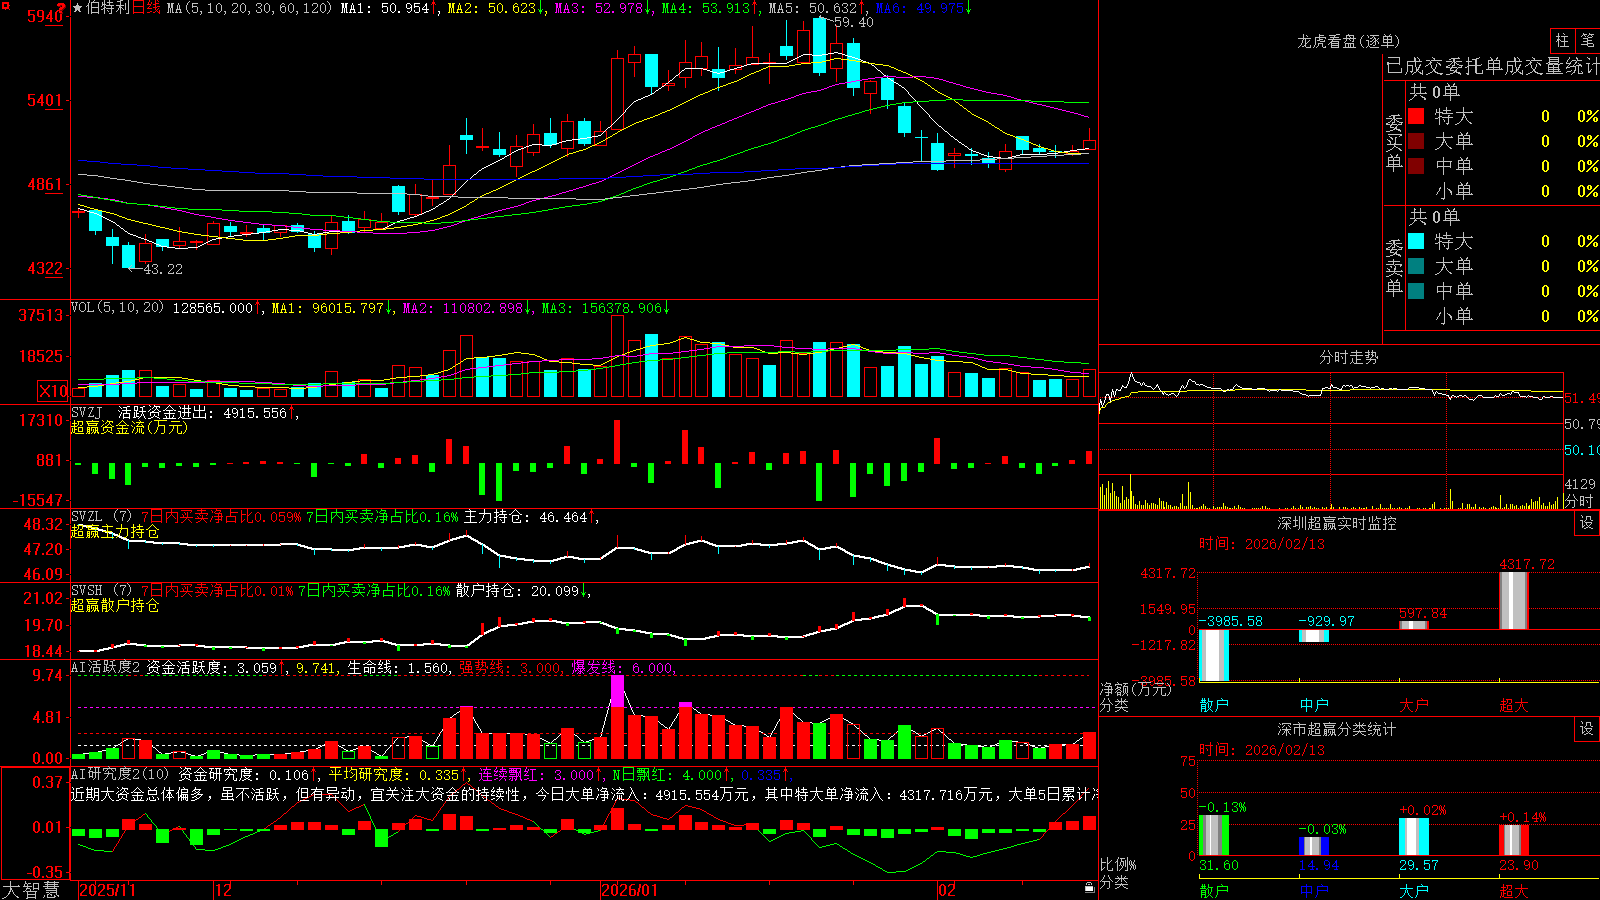
Task: Click the 分时走势 panel title
Action: (x=1348, y=357)
